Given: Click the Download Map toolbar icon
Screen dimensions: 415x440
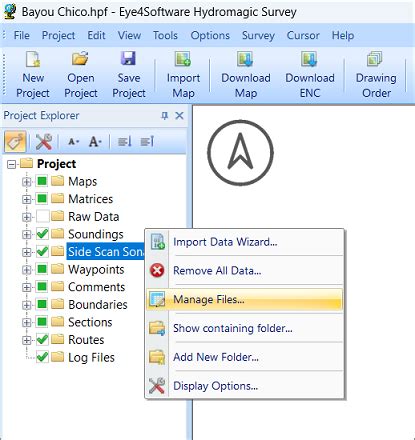Looking at the screenshot, I should tap(245, 59).
